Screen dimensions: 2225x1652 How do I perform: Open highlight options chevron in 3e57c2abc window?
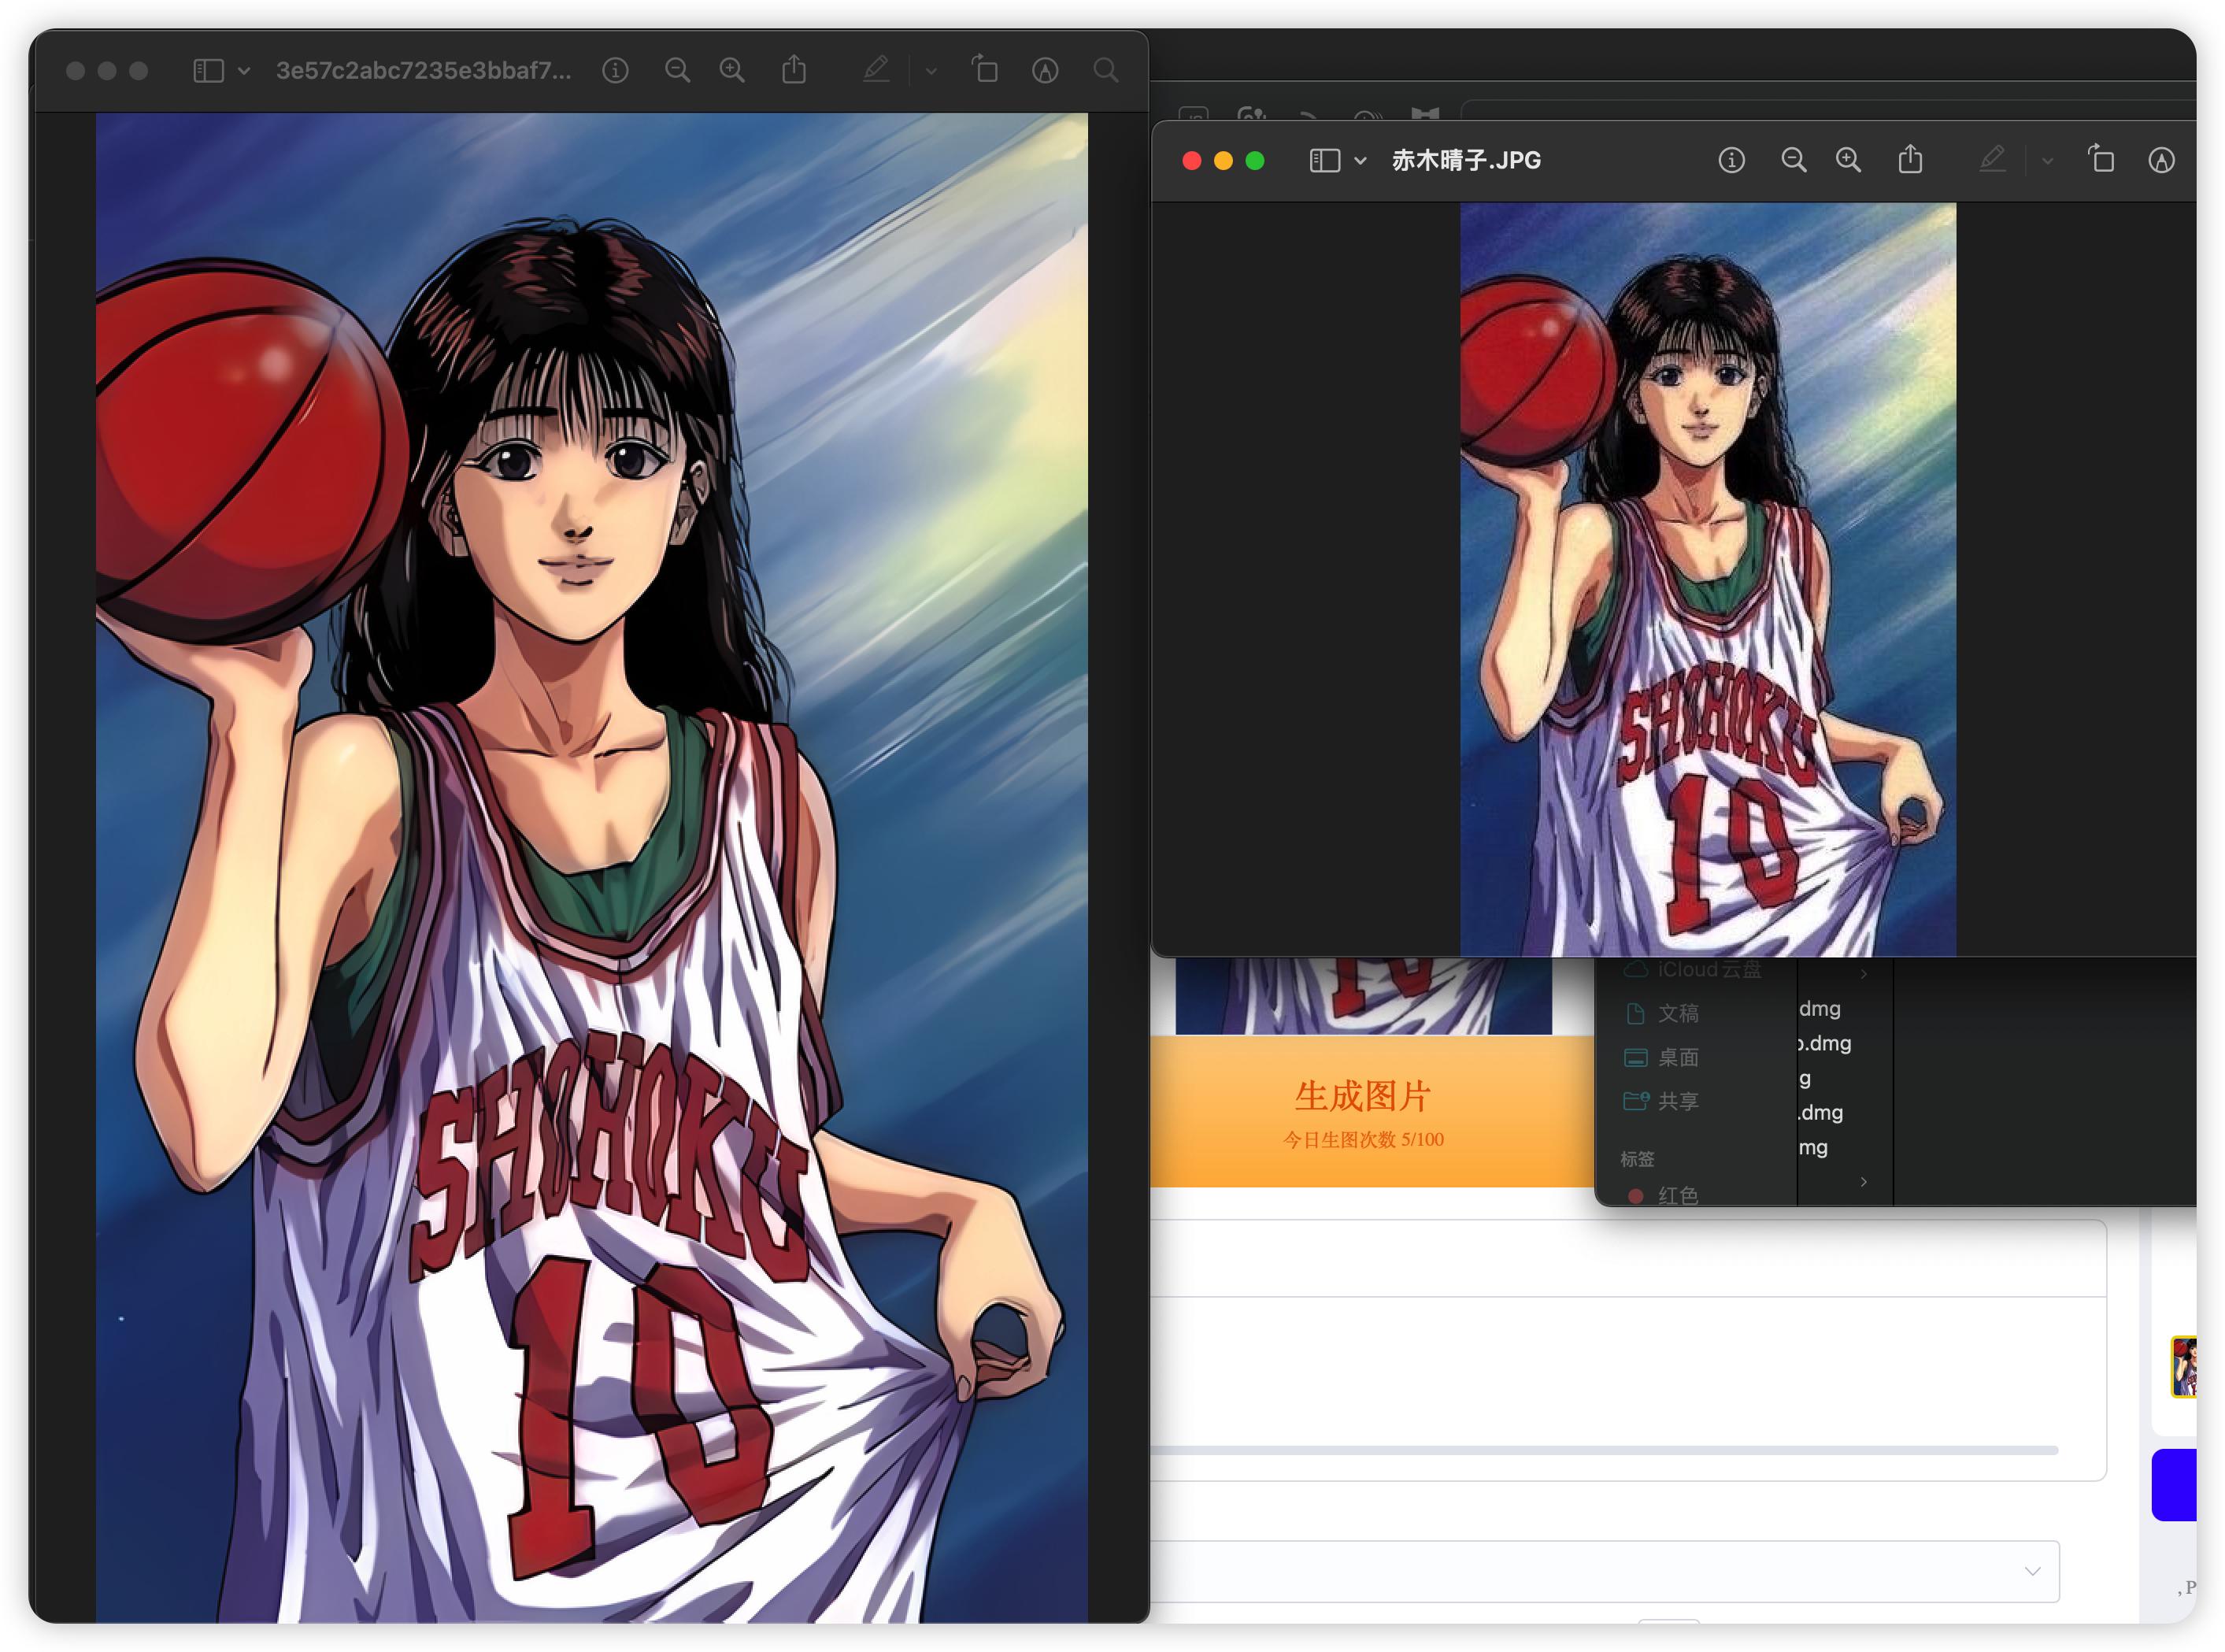pyautogui.click(x=931, y=71)
